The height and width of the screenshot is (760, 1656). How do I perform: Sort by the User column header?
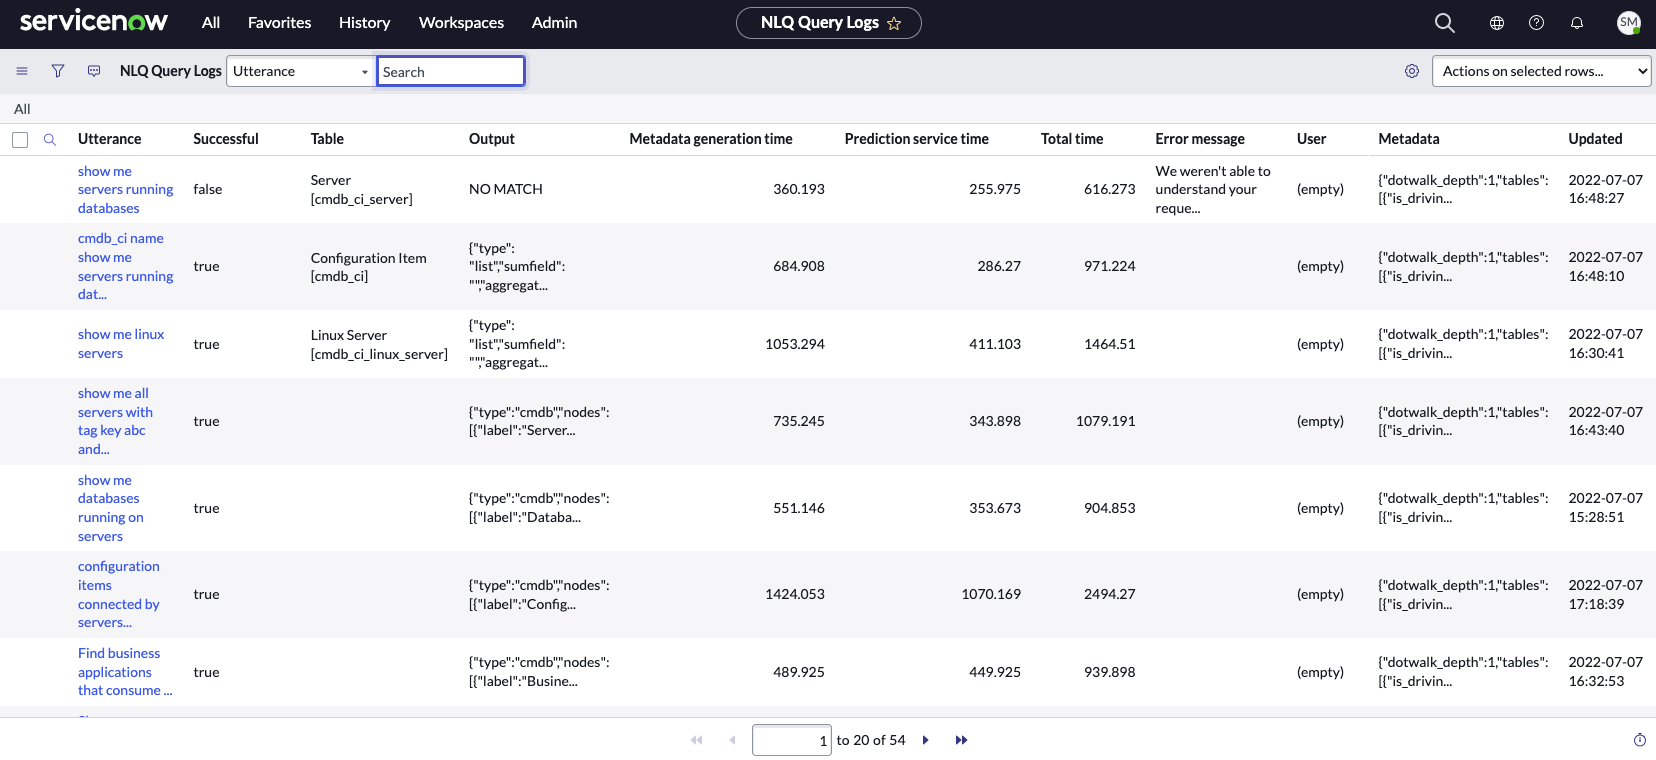click(x=1311, y=139)
